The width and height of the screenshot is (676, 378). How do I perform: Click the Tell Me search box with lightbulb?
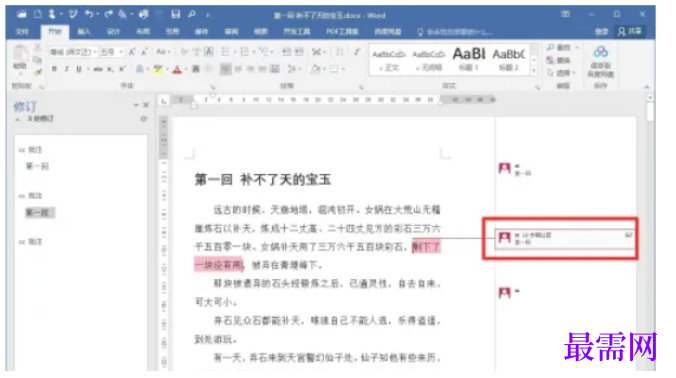tap(455, 32)
